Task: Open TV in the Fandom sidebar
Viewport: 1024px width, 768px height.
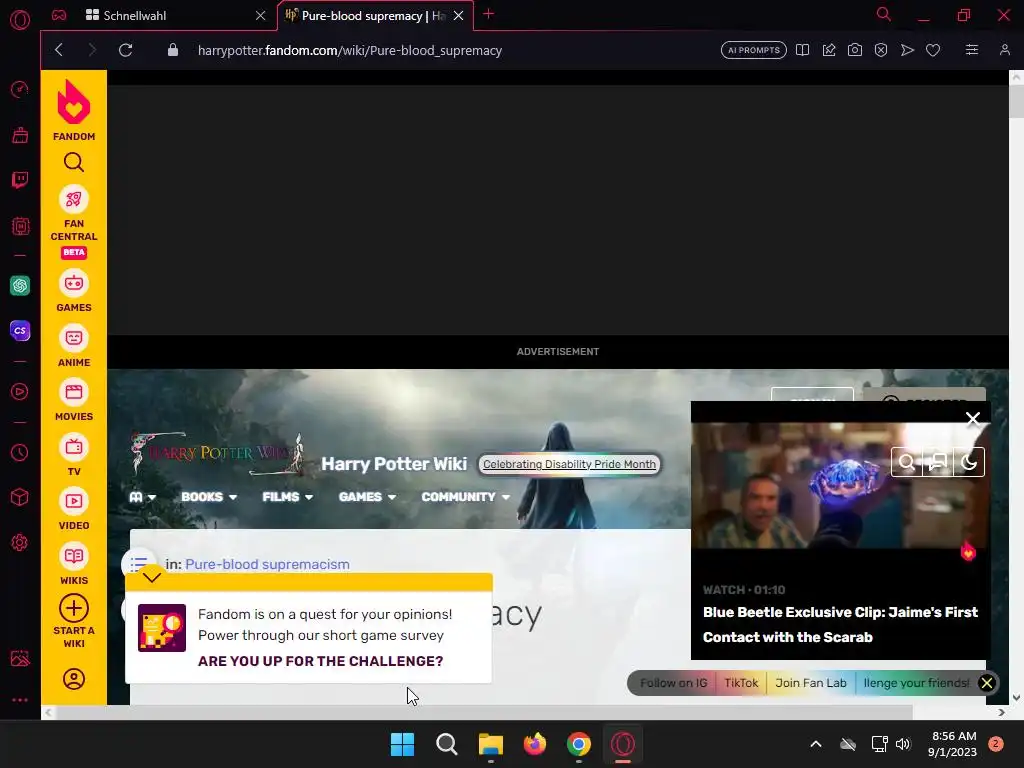Action: pos(74,455)
